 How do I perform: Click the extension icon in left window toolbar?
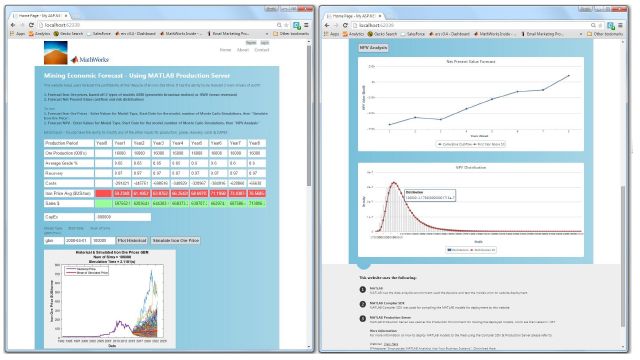(x=297, y=25)
